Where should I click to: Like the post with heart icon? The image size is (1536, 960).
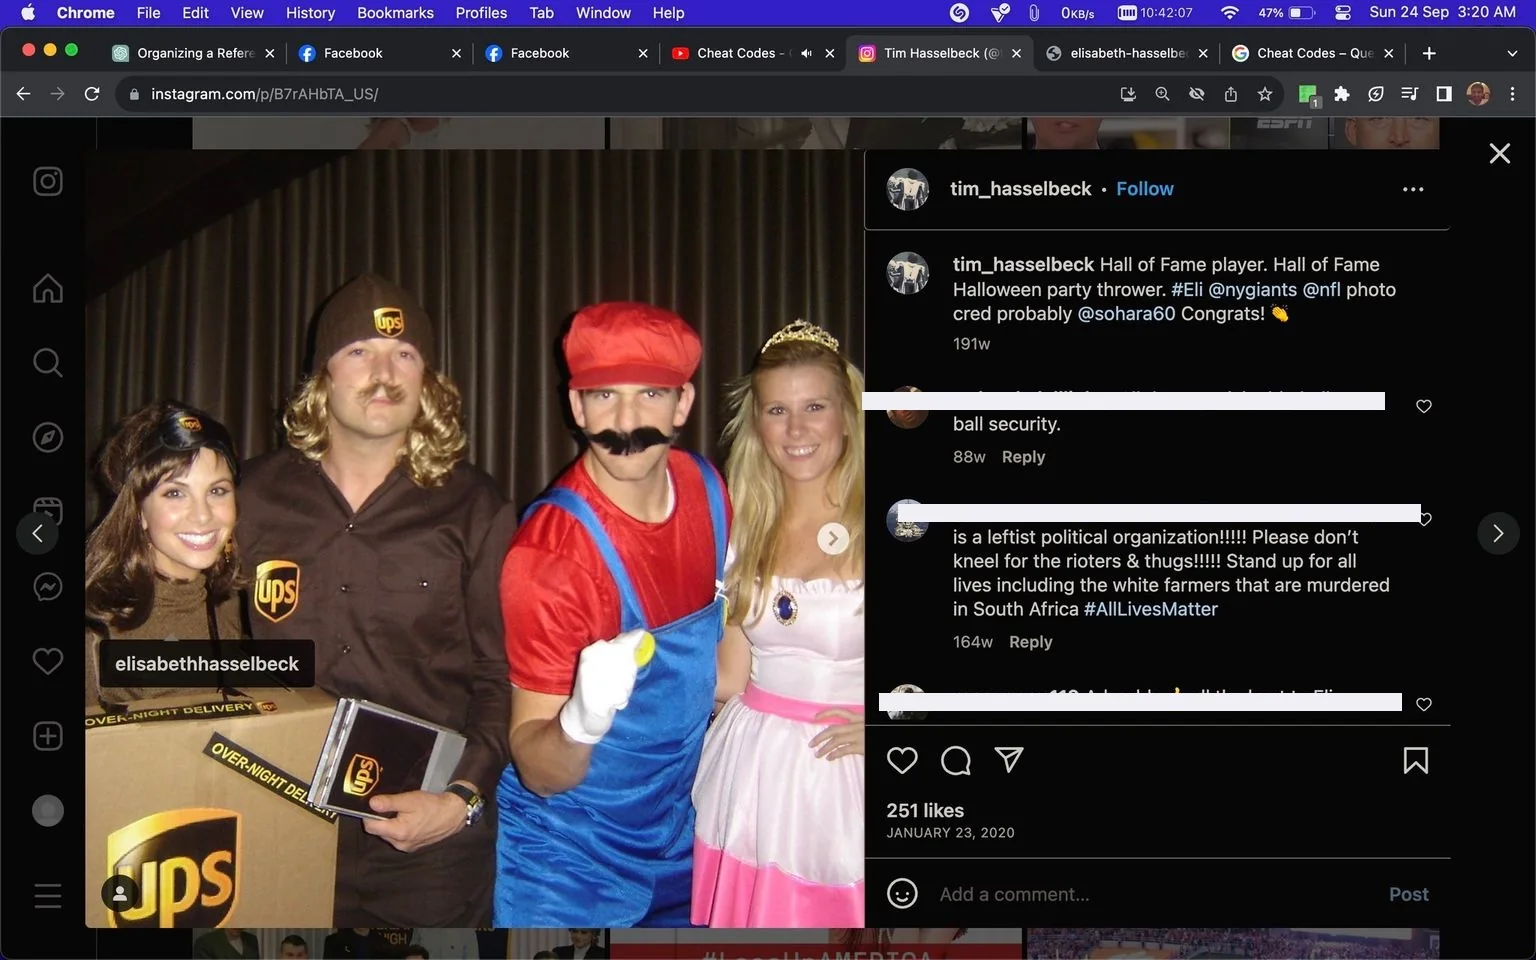(902, 760)
